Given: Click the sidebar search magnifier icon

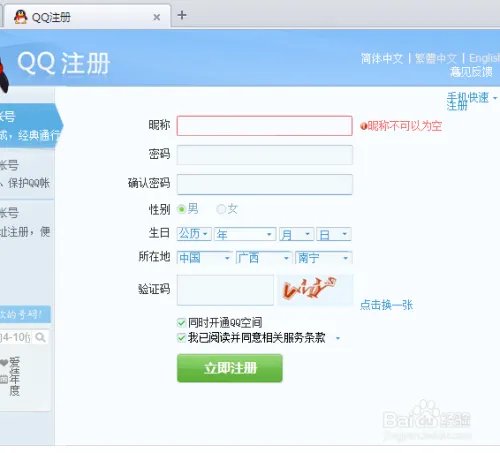Looking at the screenshot, I should tap(40, 337).
